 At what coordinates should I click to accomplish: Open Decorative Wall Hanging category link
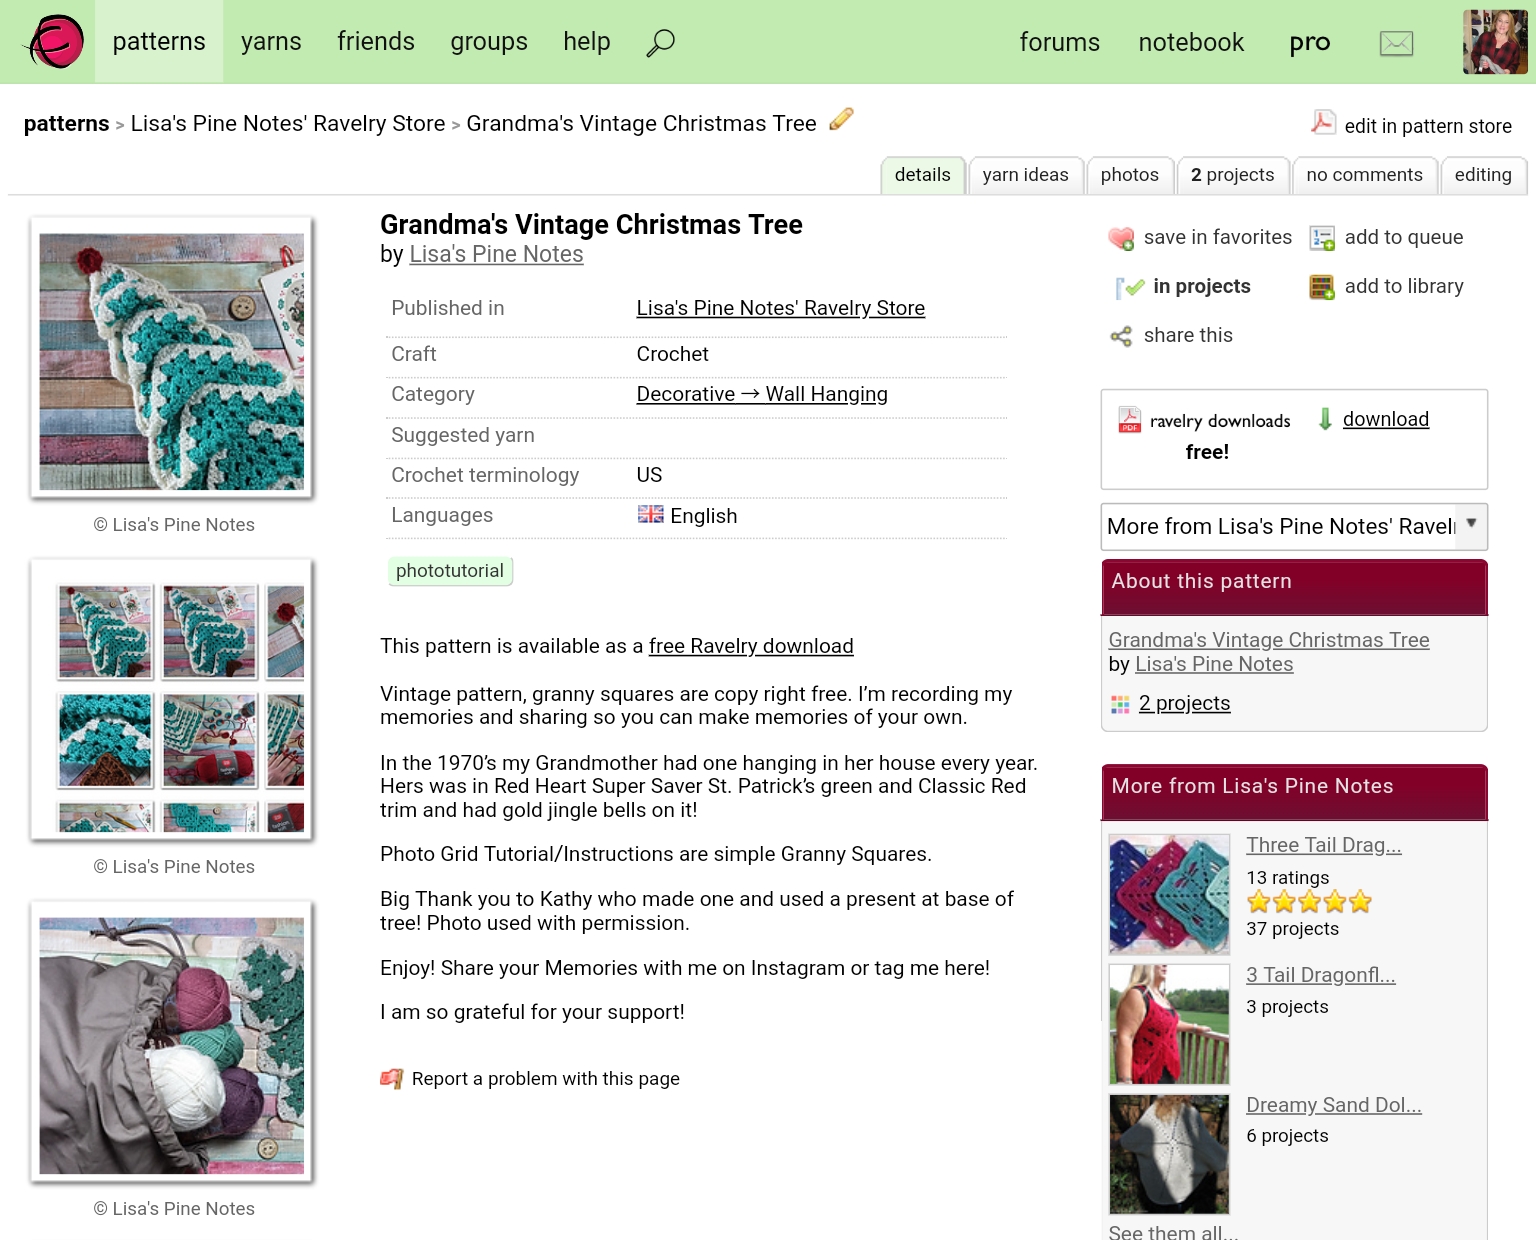point(762,394)
